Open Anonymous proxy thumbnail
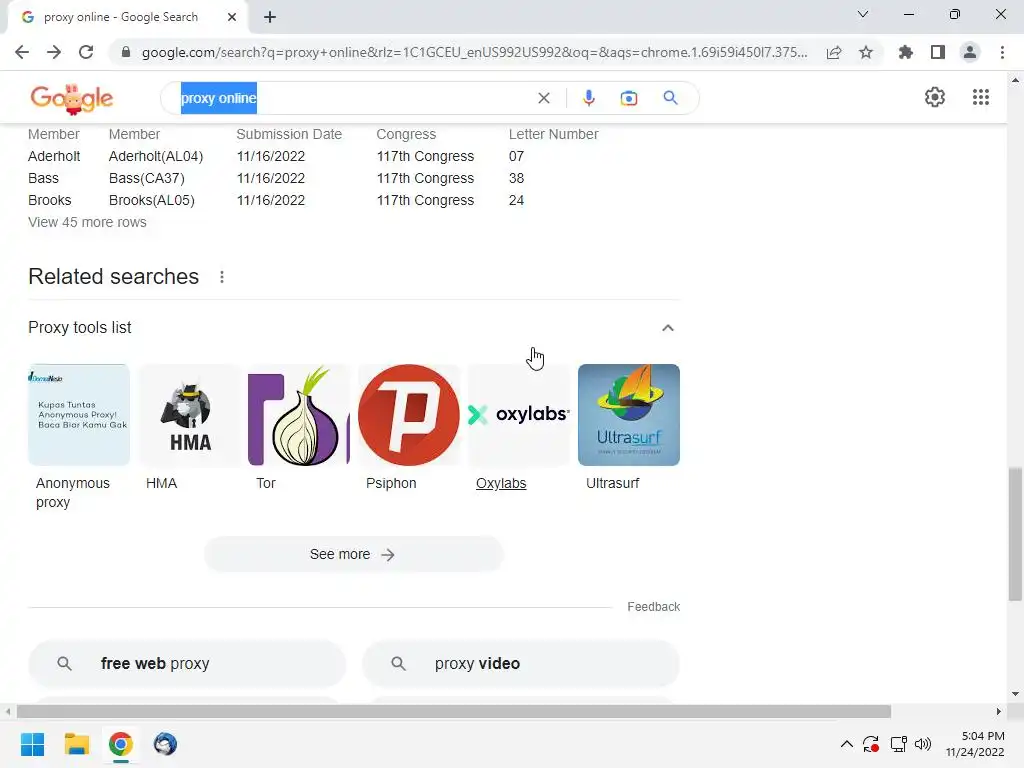 [x=79, y=415]
